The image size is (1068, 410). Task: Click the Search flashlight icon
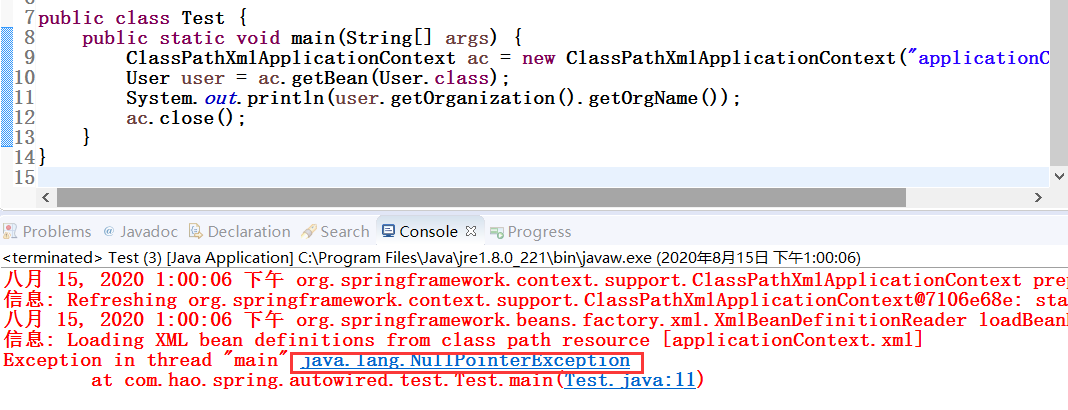click(x=309, y=232)
